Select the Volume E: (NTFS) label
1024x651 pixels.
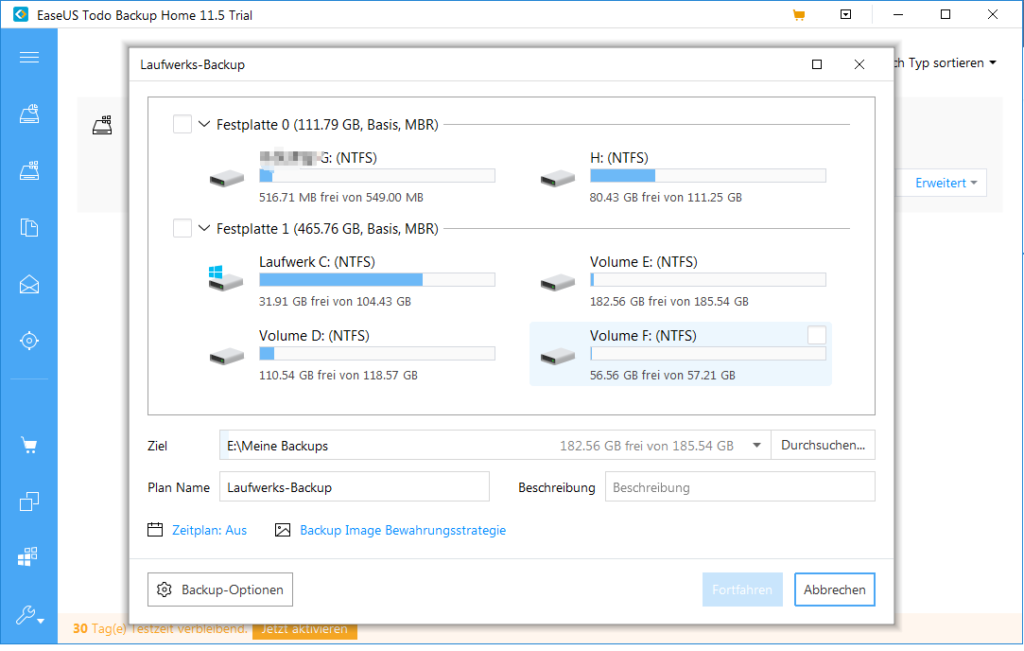643,262
